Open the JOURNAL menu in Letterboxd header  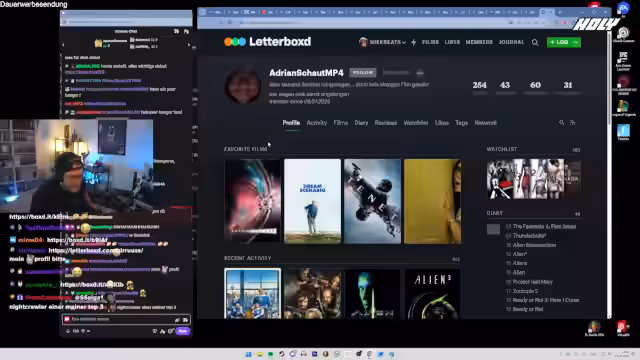click(511, 42)
